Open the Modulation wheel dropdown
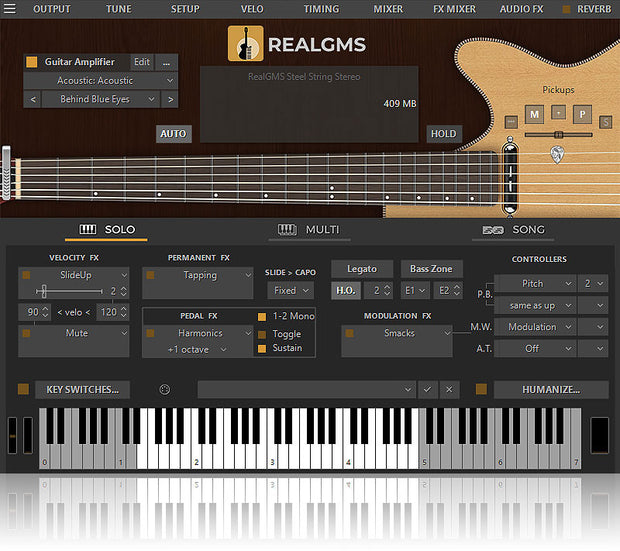 tap(535, 327)
